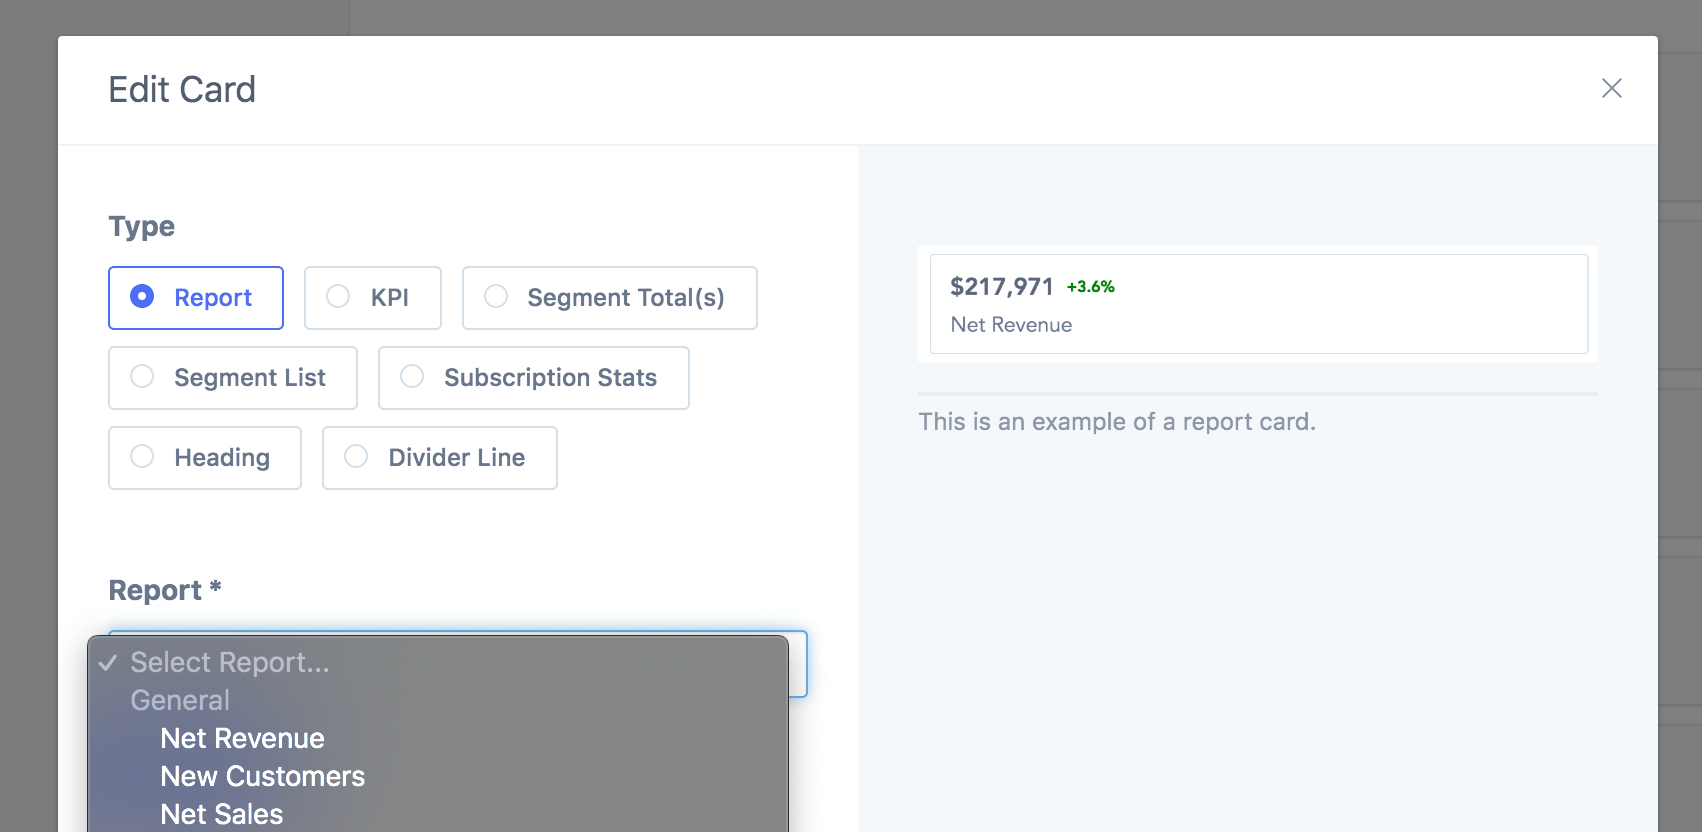Click the 'Edit Card' dialog title
1702x832 pixels.
point(182,90)
